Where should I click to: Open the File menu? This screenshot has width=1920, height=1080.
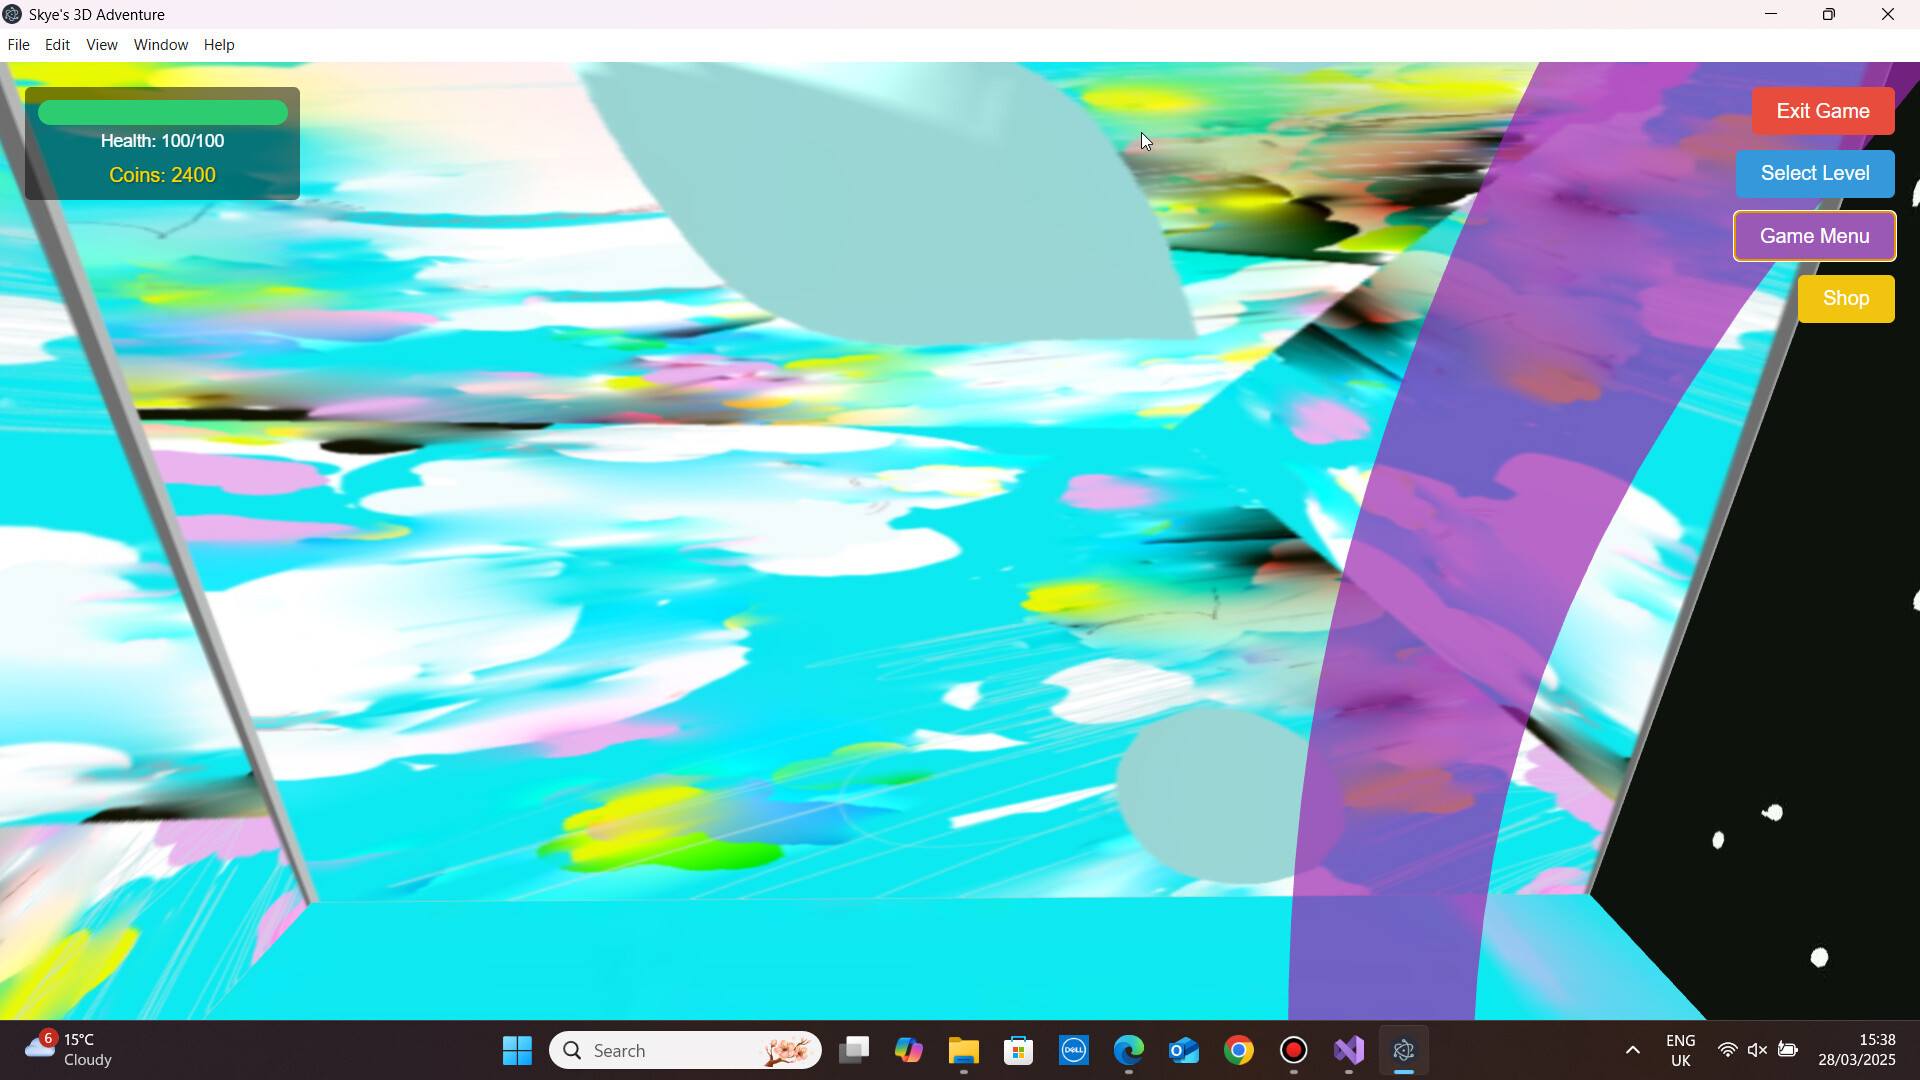(18, 45)
